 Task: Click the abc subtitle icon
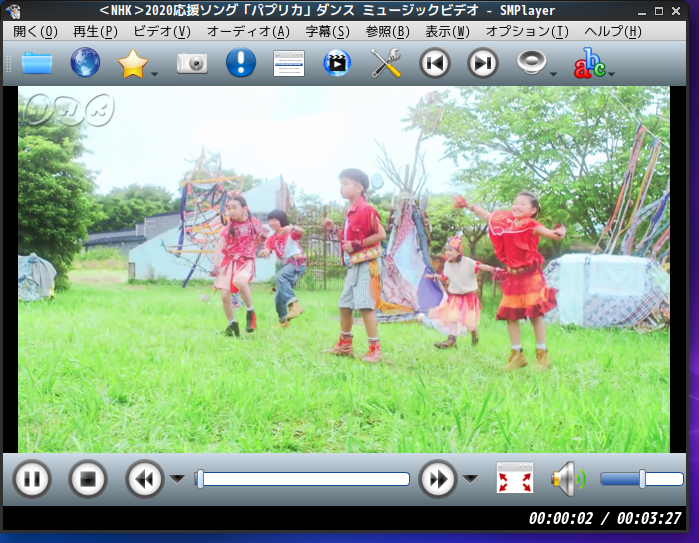click(x=589, y=63)
